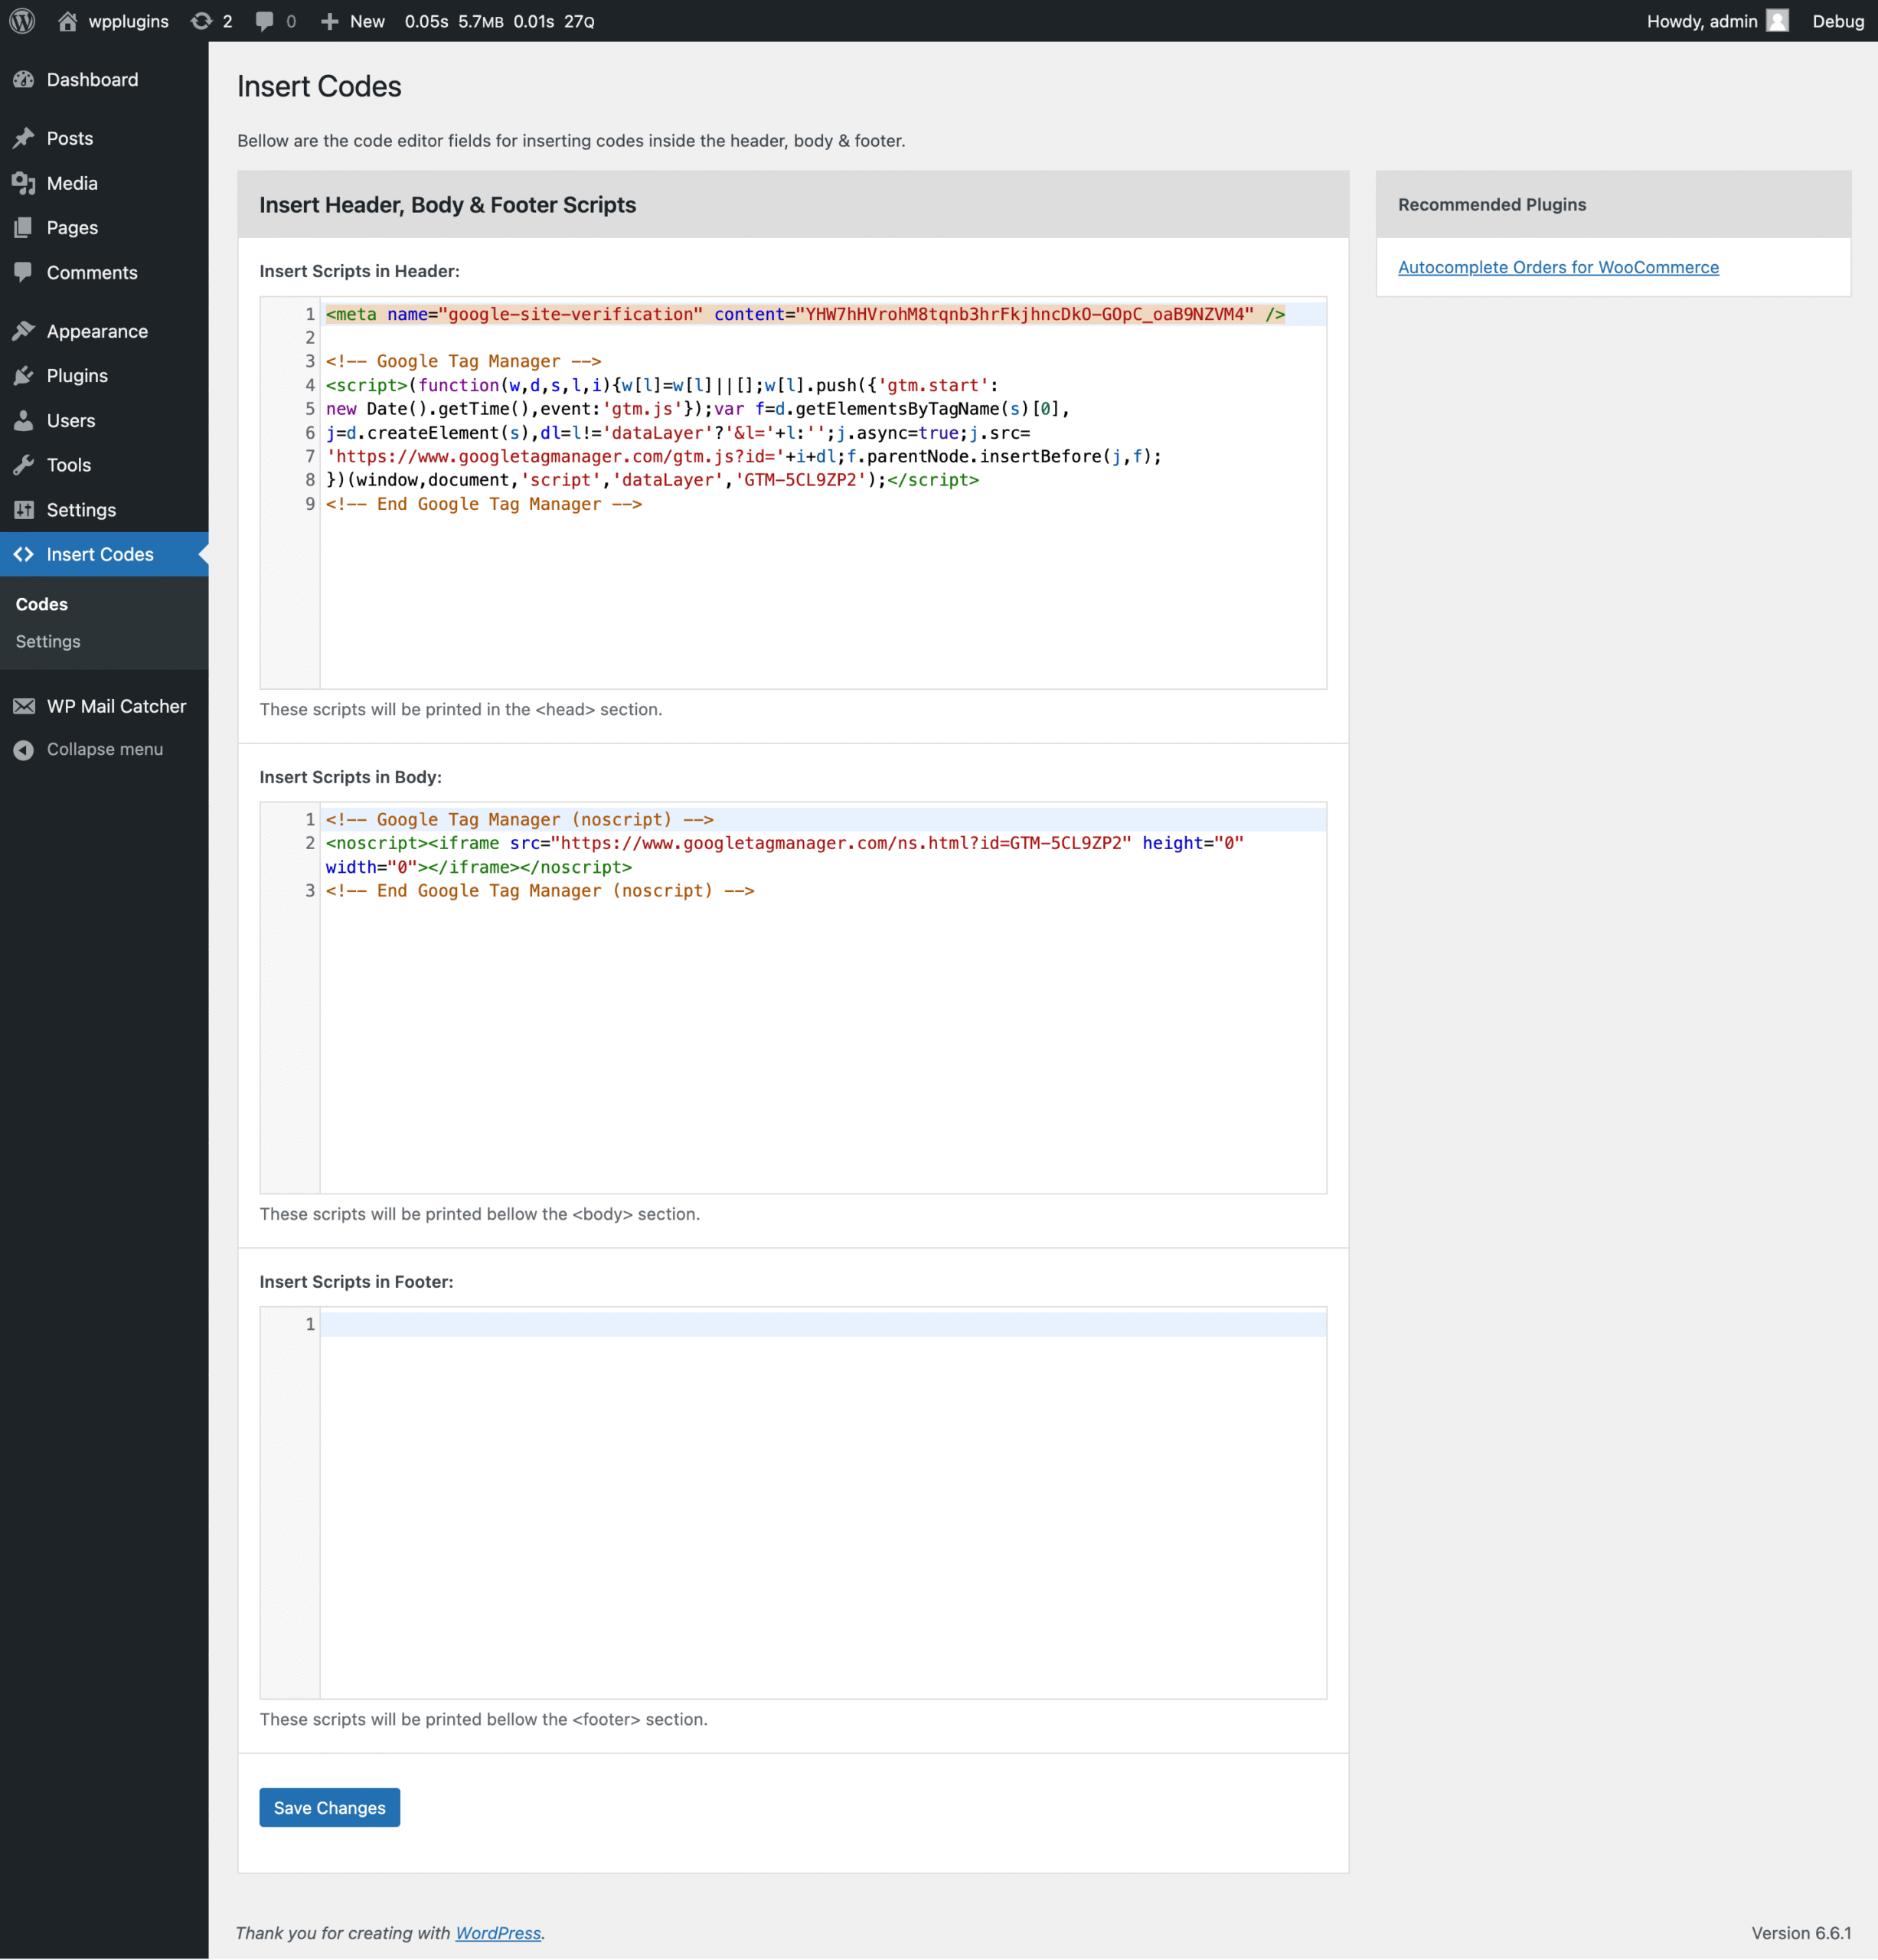The image size is (1878, 1960).
Task: Open WP Mail Catcher menu
Action: pyautogui.click(x=104, y=706)
